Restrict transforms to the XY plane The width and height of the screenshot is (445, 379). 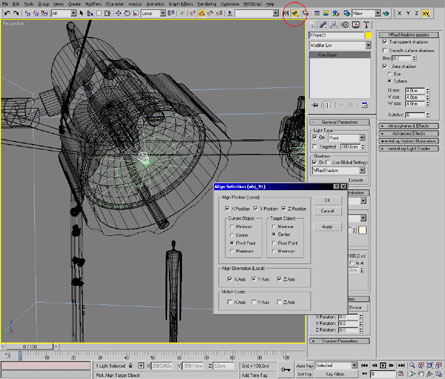(426, 13)
